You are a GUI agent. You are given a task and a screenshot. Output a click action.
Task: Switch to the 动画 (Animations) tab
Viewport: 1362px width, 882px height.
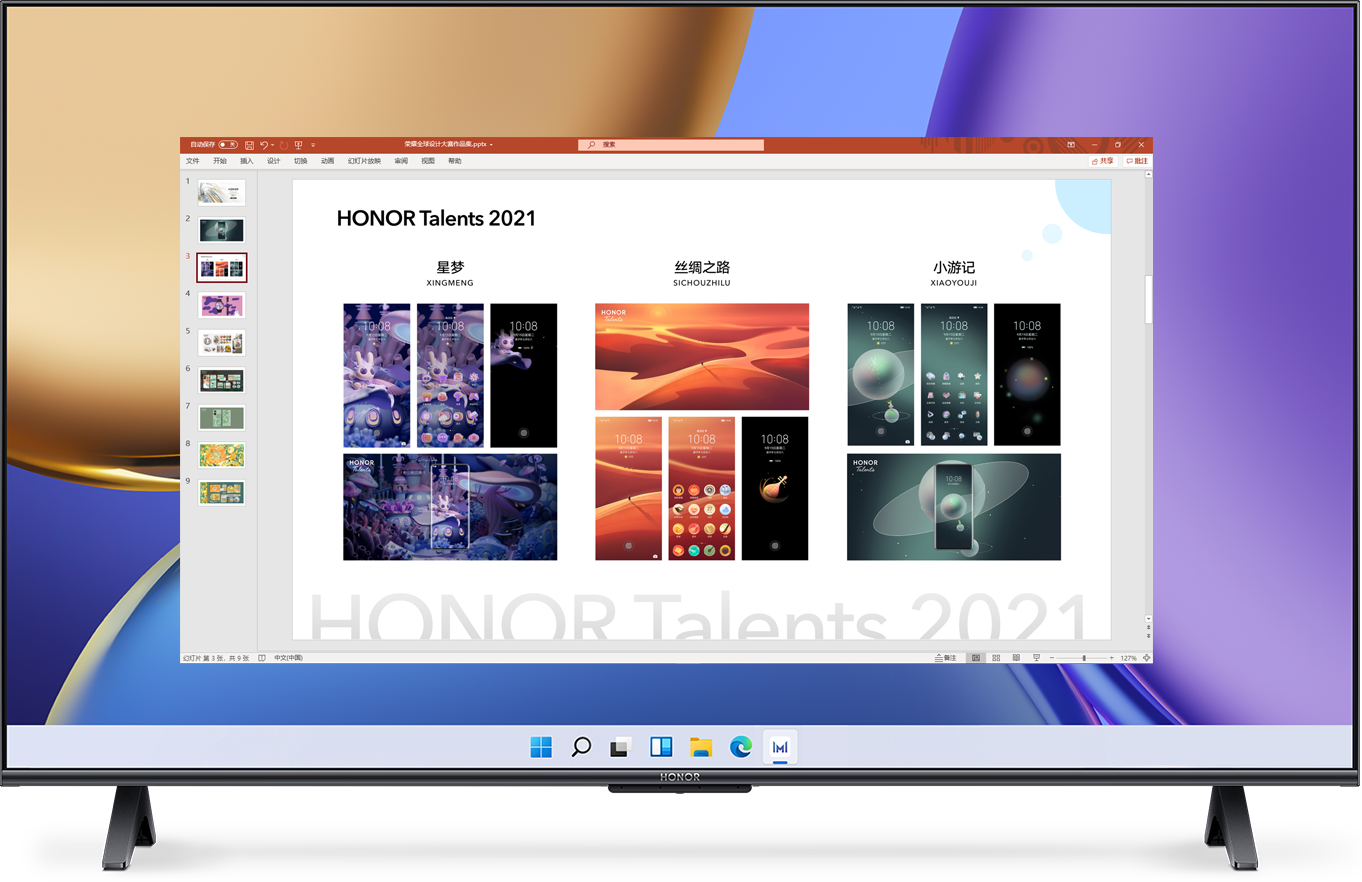[328, 161]
